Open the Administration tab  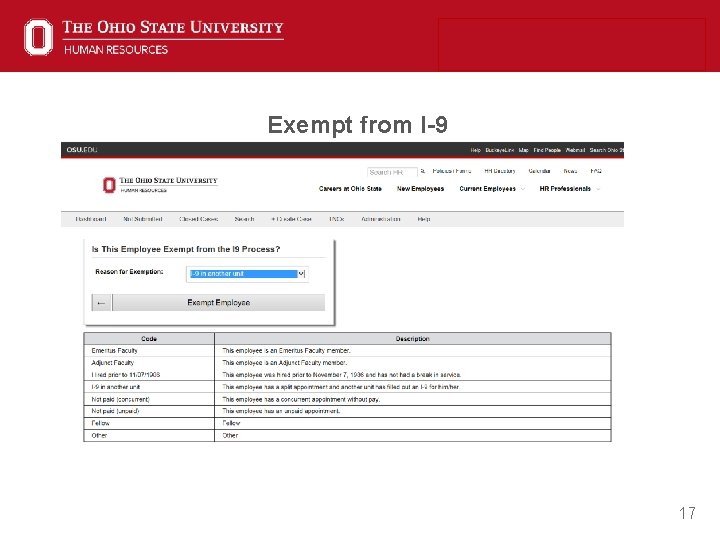coord(381,219)
